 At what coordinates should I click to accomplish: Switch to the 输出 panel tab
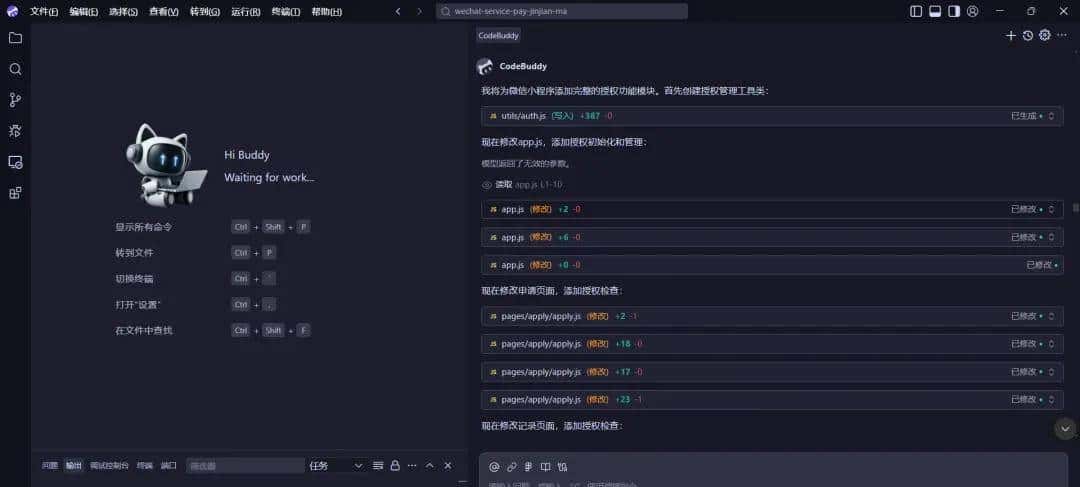coord(74,466)
